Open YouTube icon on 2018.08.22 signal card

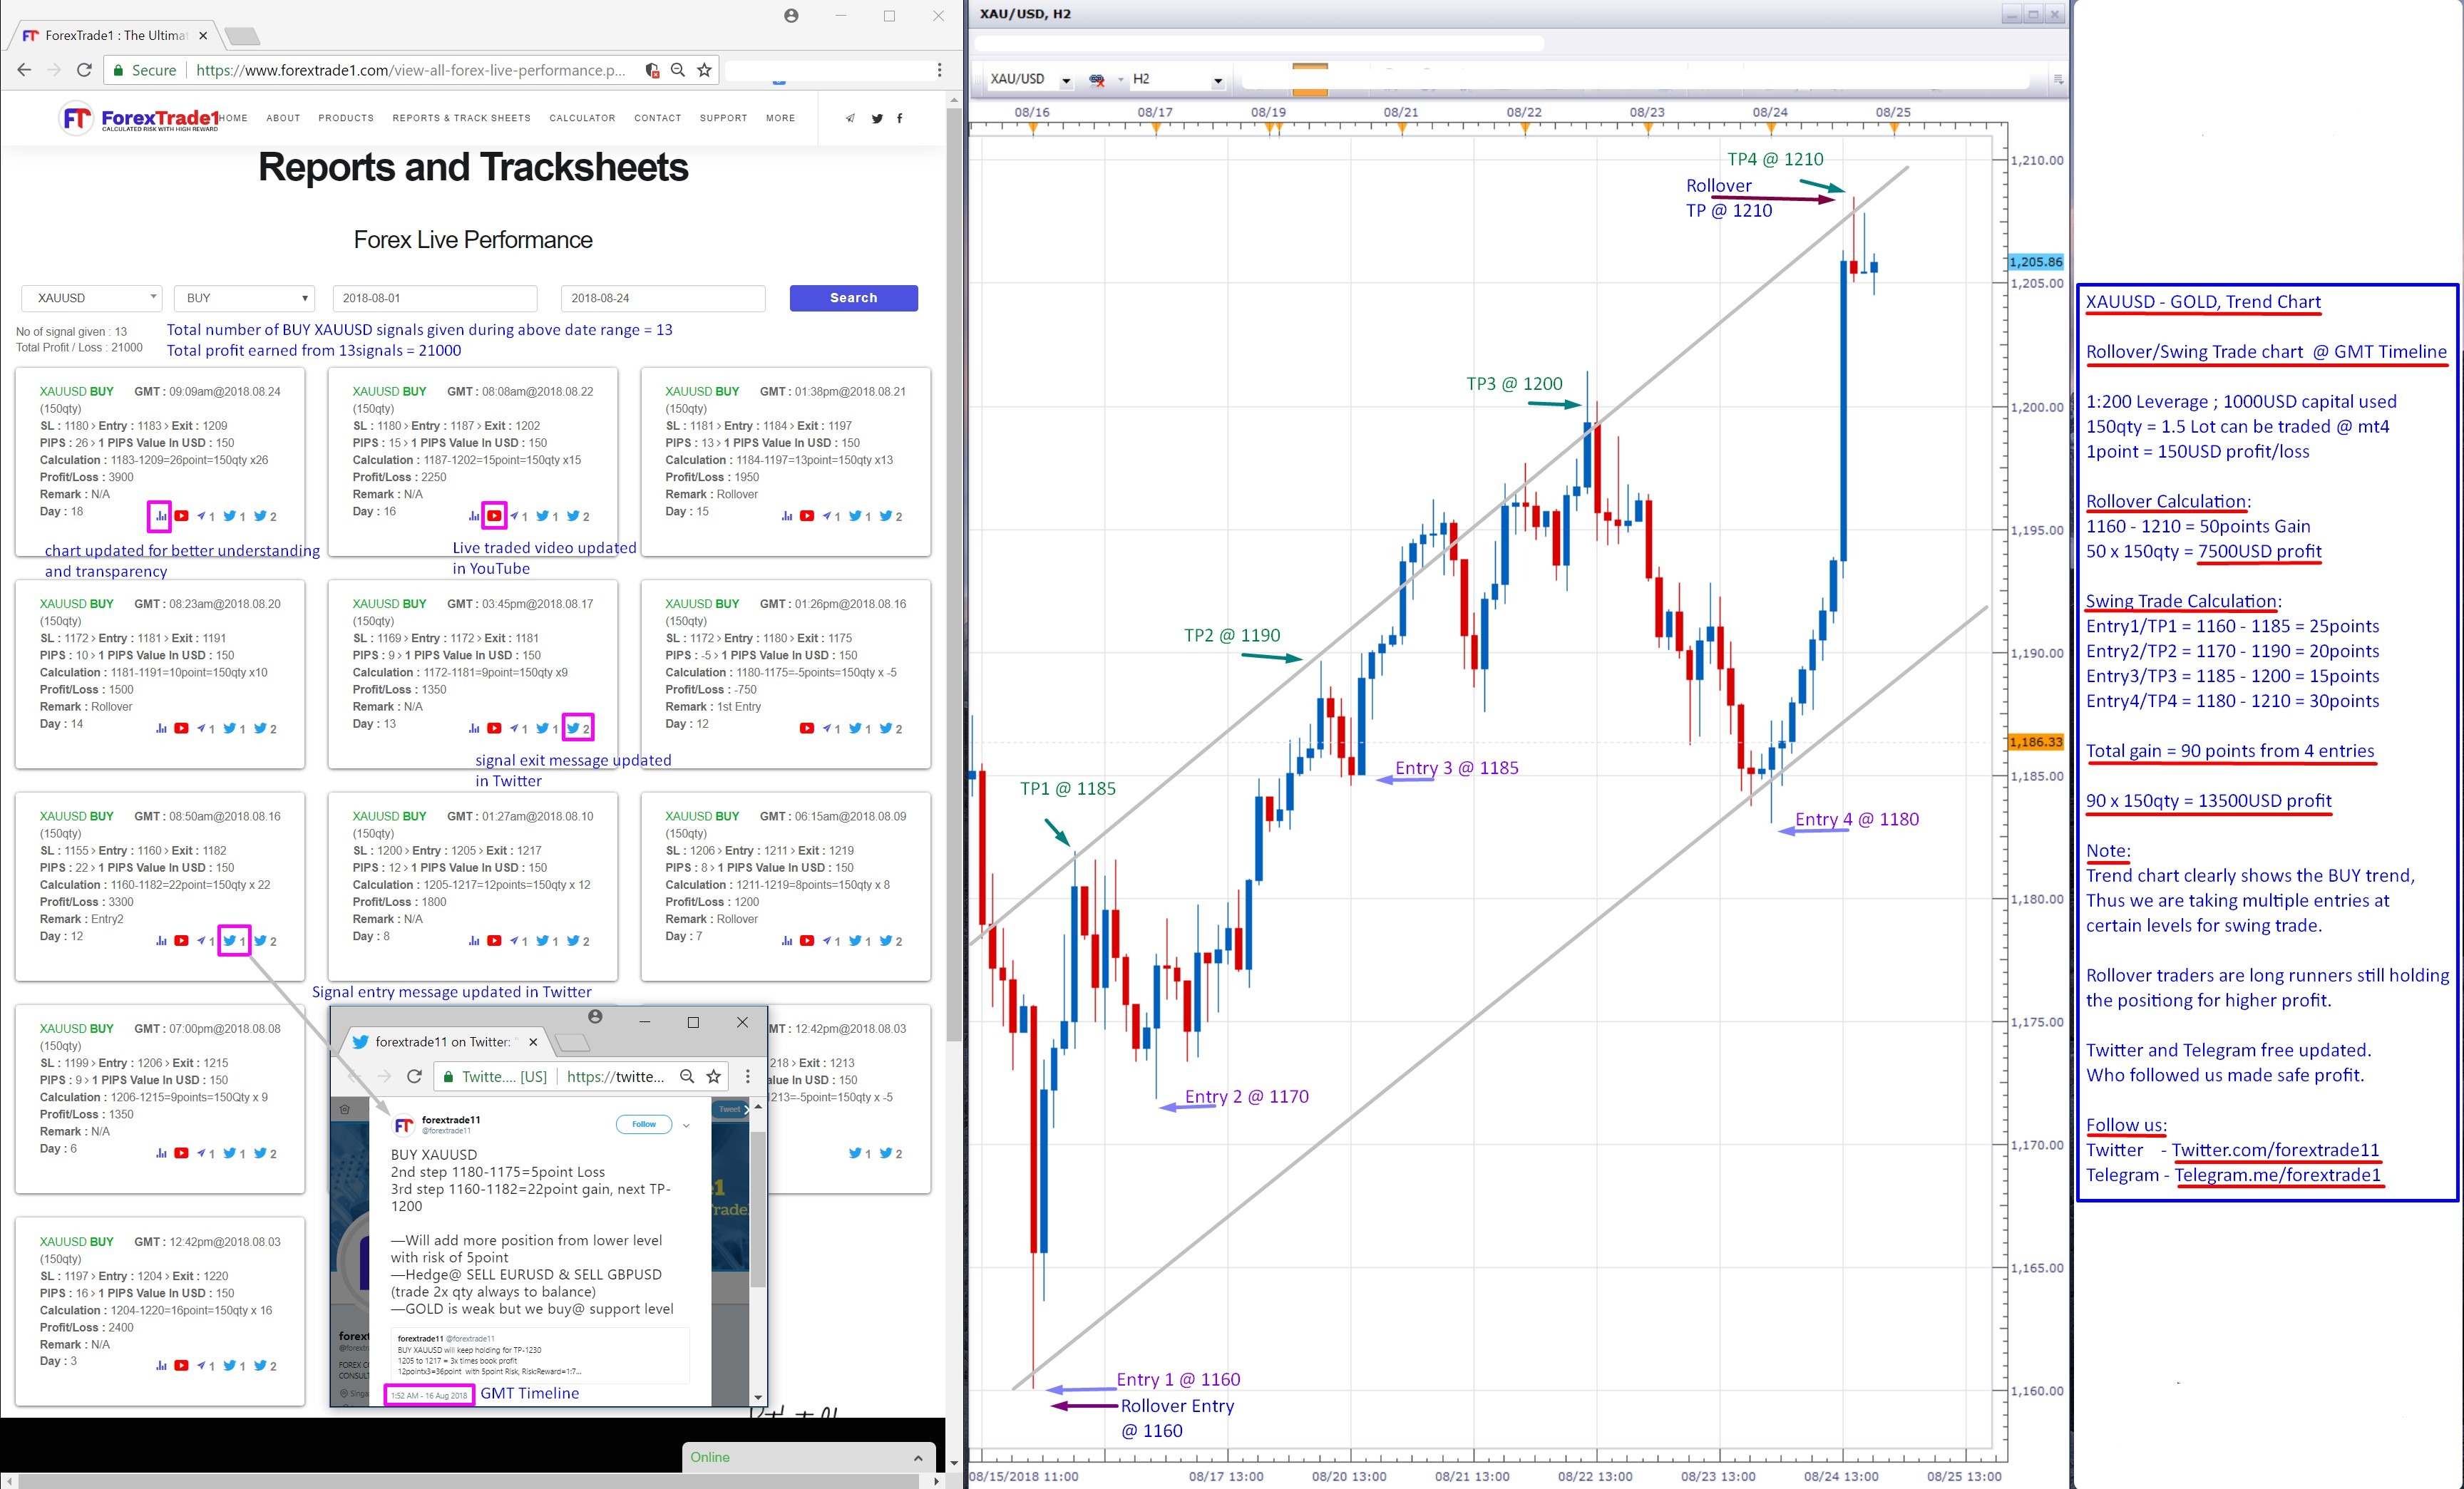tap(494, 516)
